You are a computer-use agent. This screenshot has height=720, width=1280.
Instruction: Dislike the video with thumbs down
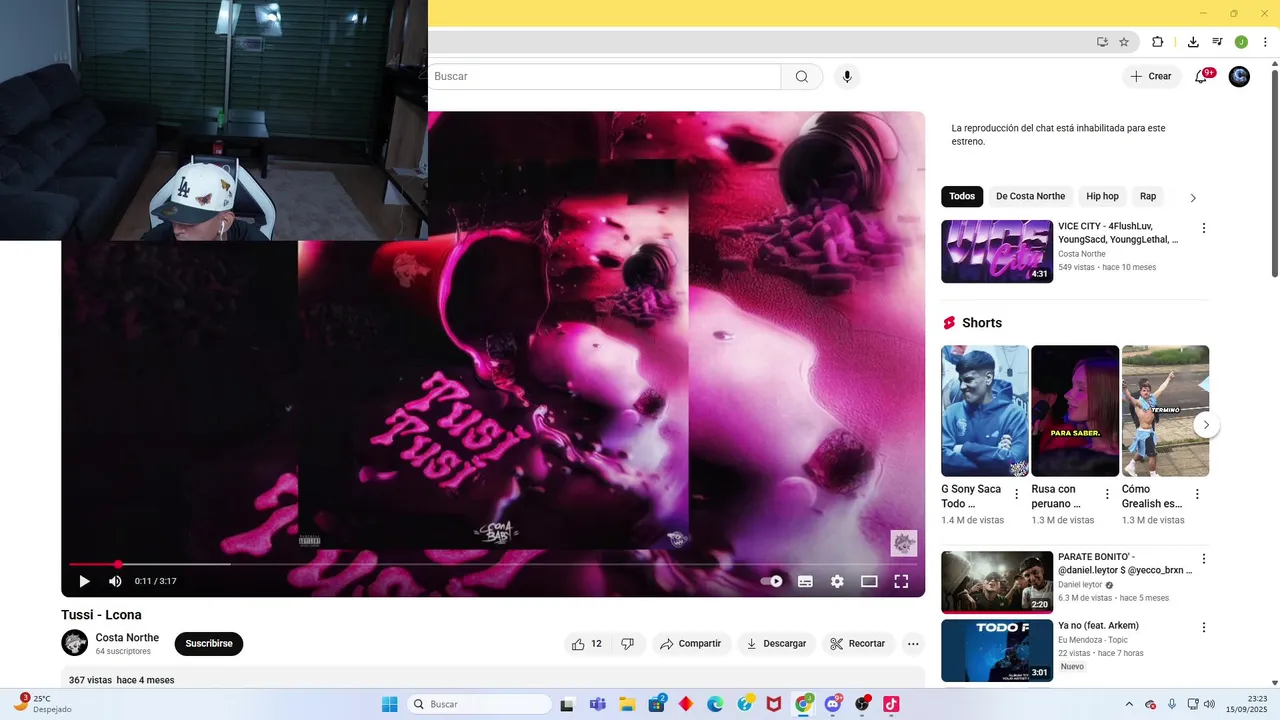[628, 644]
